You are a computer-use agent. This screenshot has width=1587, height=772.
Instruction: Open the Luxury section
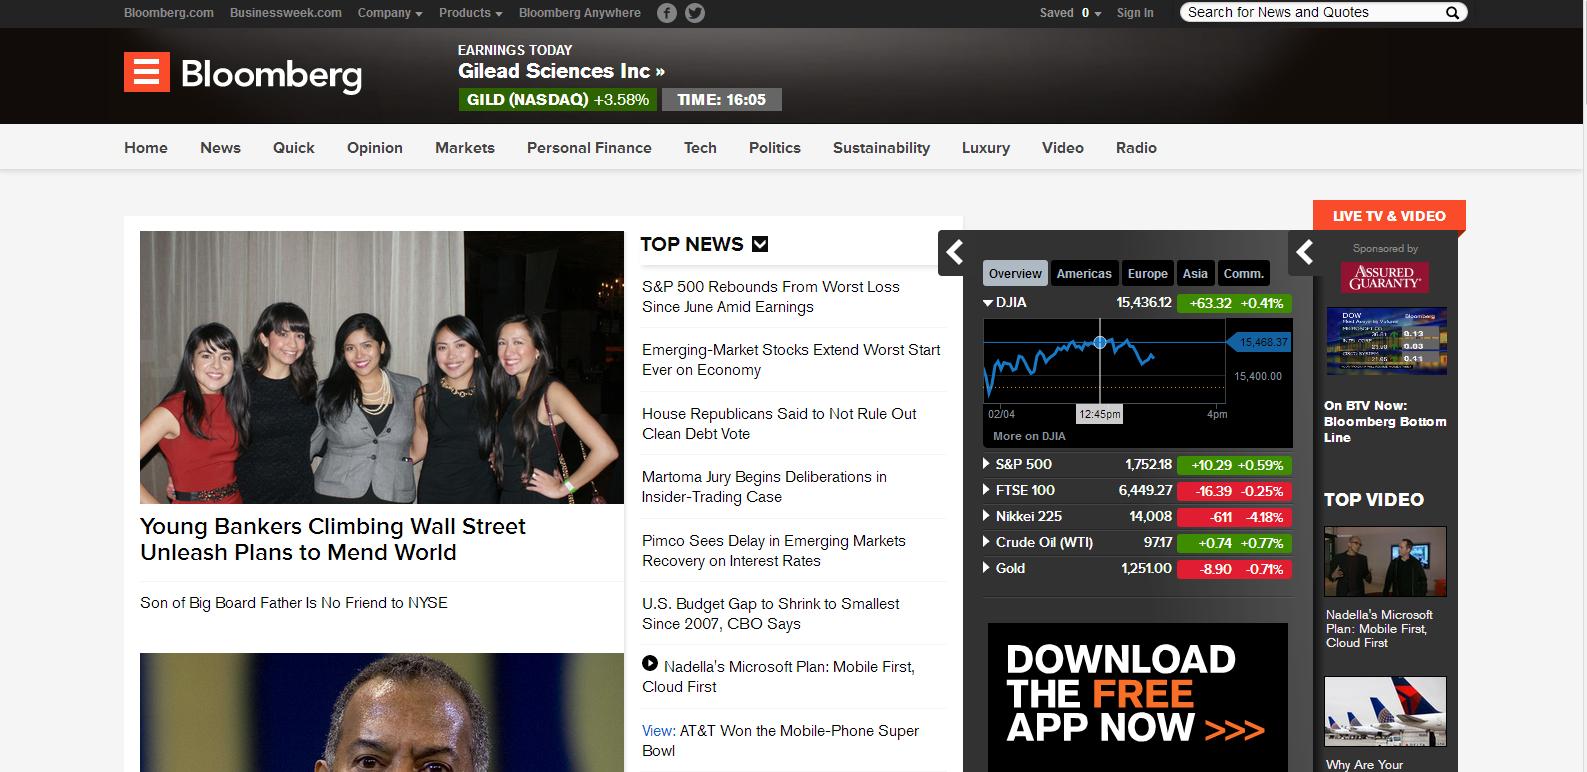pos(986,148)
